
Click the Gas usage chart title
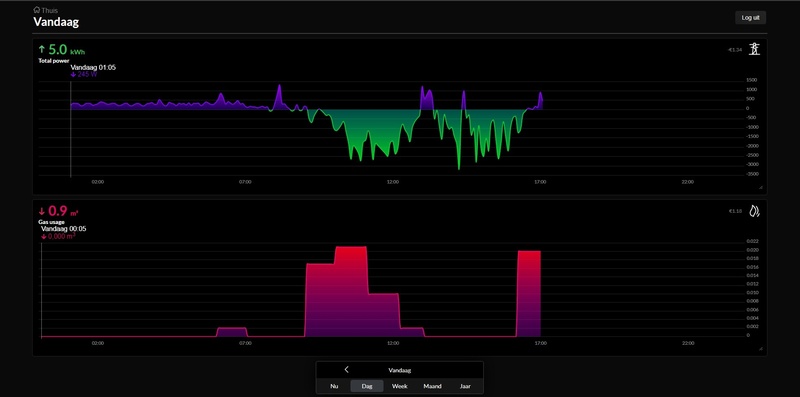pos(52,222)
